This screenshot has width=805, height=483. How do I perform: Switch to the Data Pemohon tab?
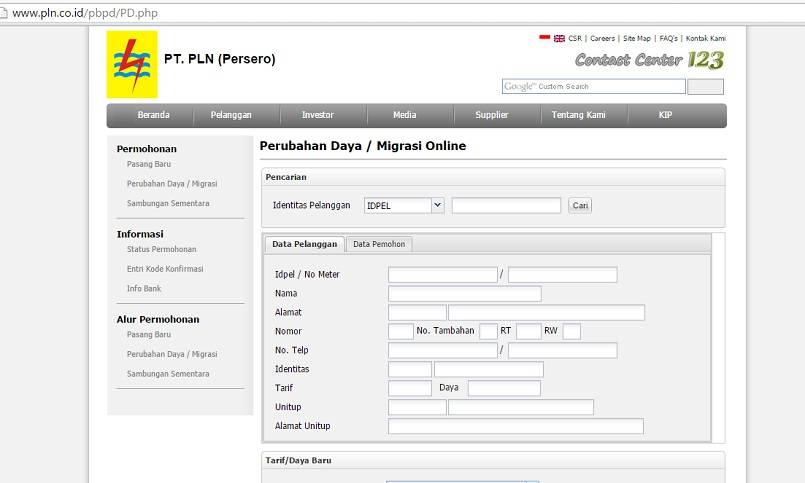click(x=379, y=244)
